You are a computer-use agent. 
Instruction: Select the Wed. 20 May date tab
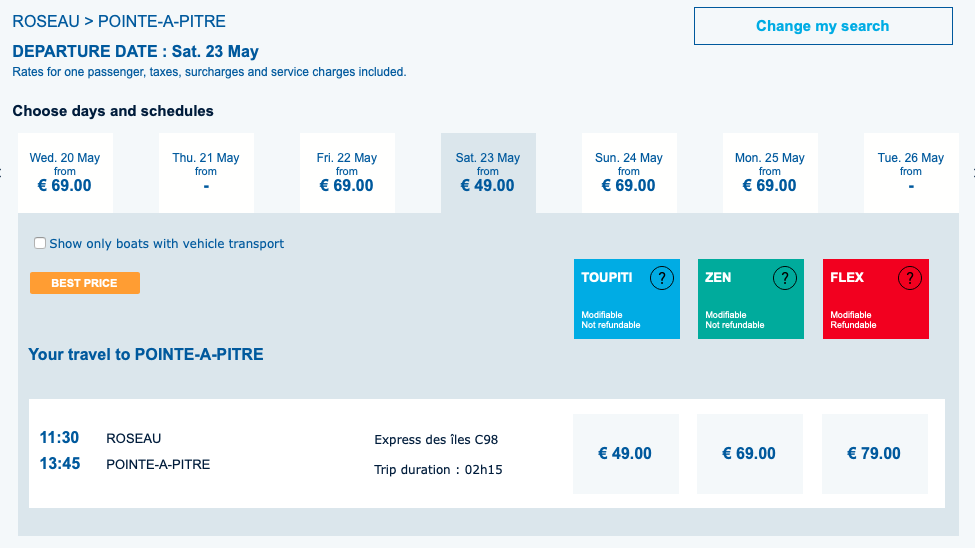coord(65,173)
